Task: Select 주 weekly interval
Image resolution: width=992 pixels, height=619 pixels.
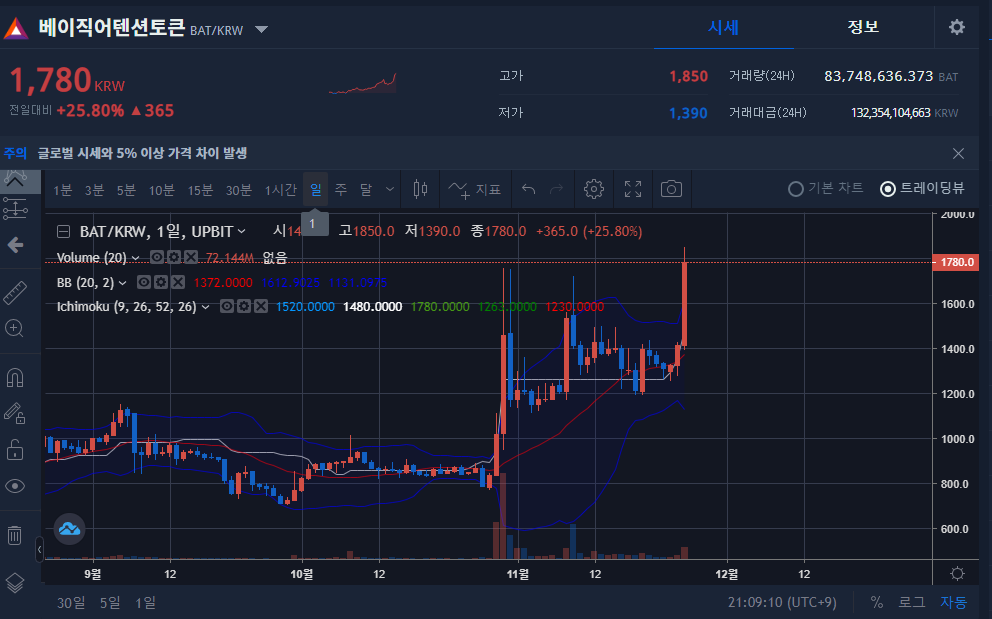Action: coord(340,190)
